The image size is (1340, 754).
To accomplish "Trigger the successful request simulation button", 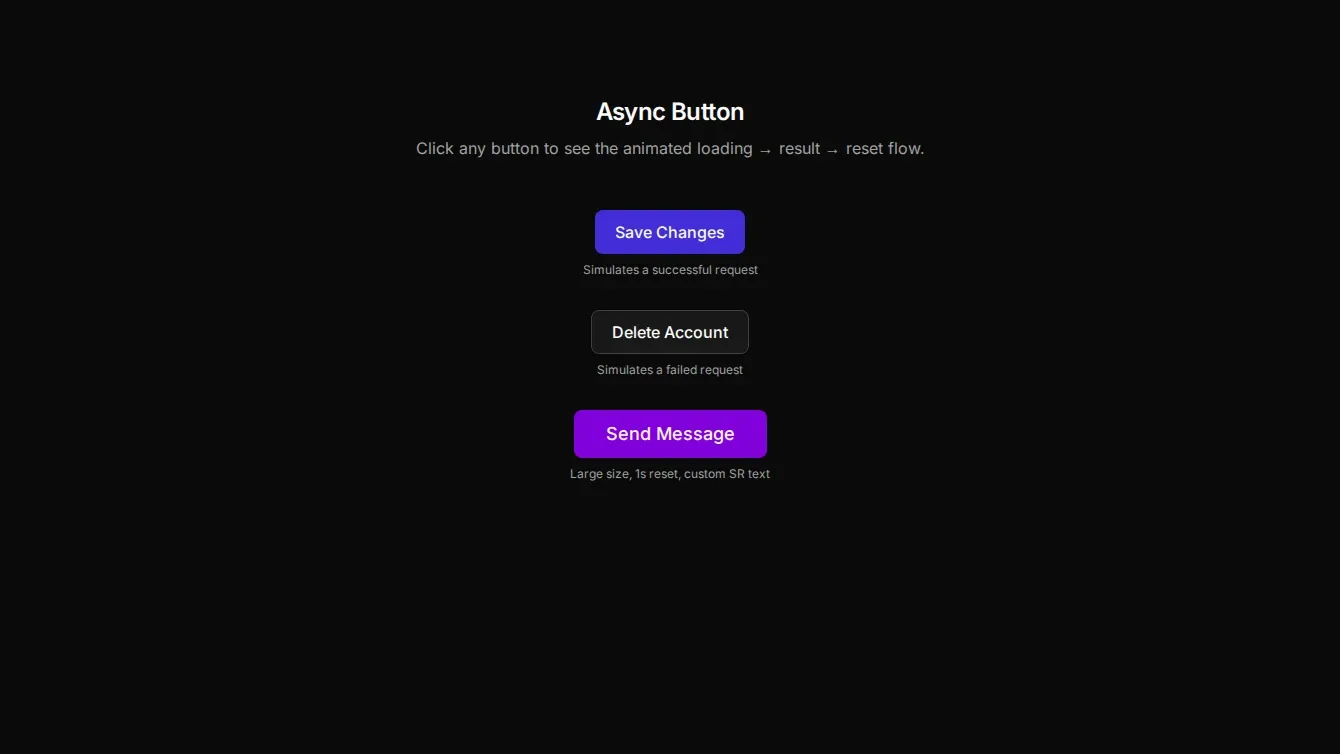I will (x=670, y=232).
